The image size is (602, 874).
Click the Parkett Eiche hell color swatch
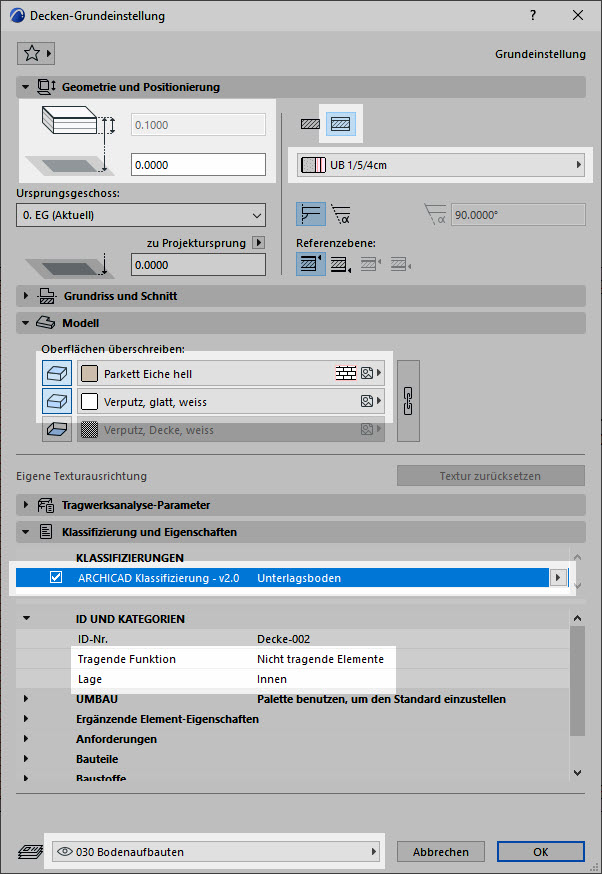tap(89, 374)
